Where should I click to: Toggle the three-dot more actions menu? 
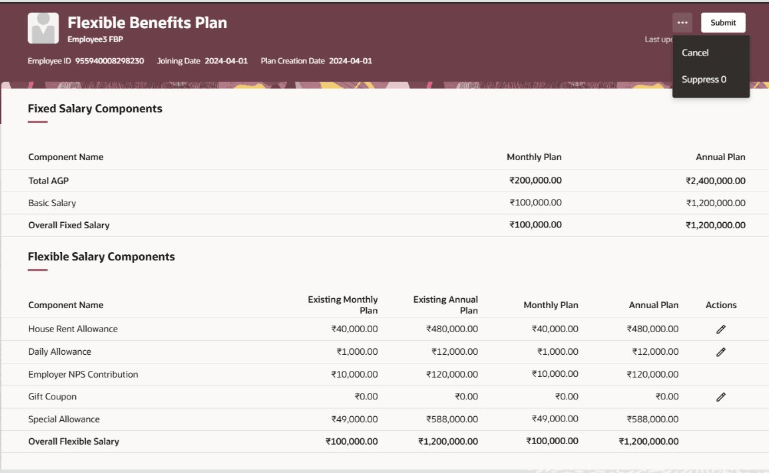click(682, 23)
